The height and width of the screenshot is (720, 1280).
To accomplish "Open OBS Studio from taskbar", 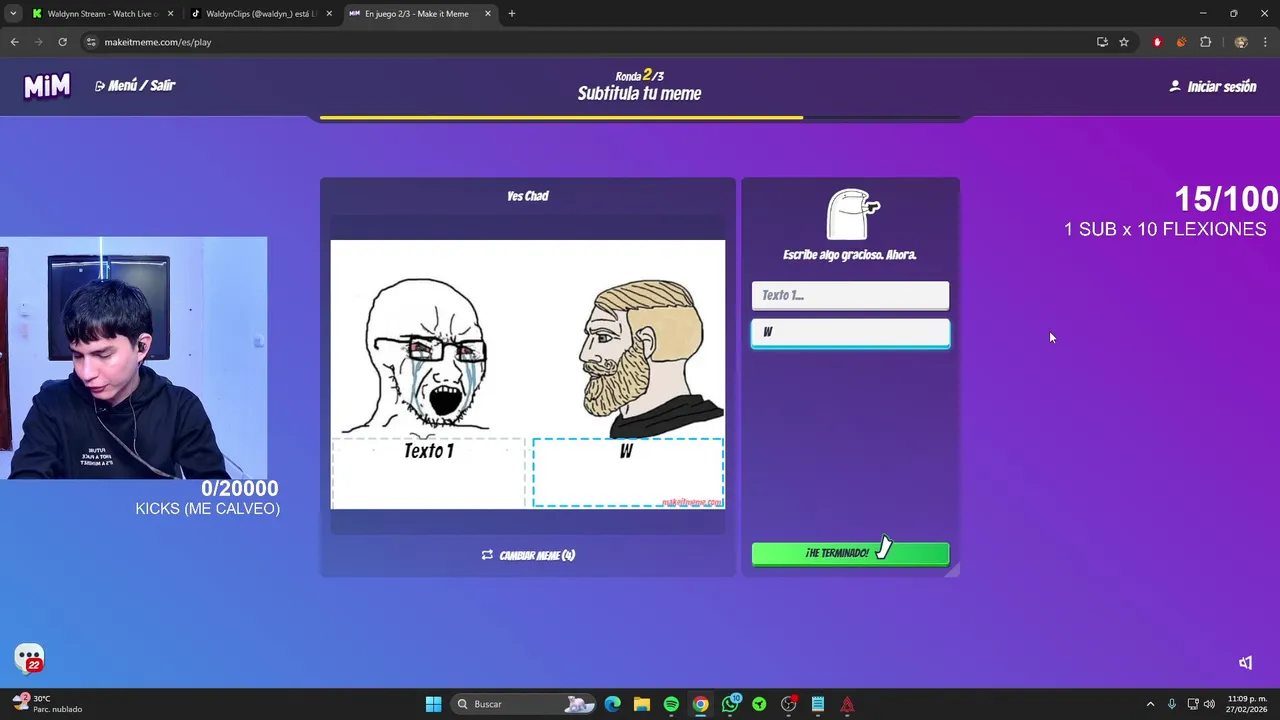I will coord(789,704).
